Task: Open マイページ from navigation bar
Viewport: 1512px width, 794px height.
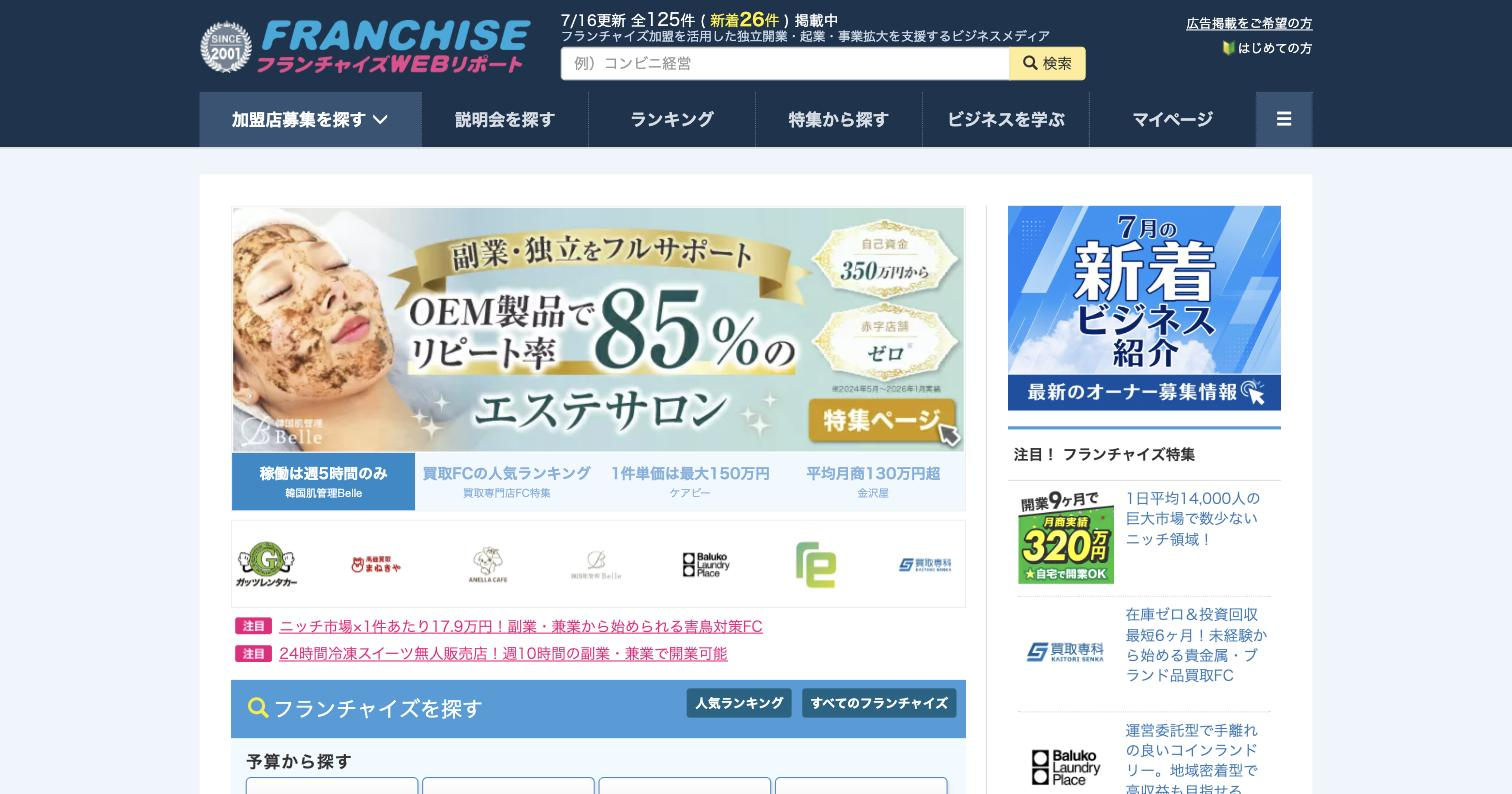Action: click(x=1173, y=119)
